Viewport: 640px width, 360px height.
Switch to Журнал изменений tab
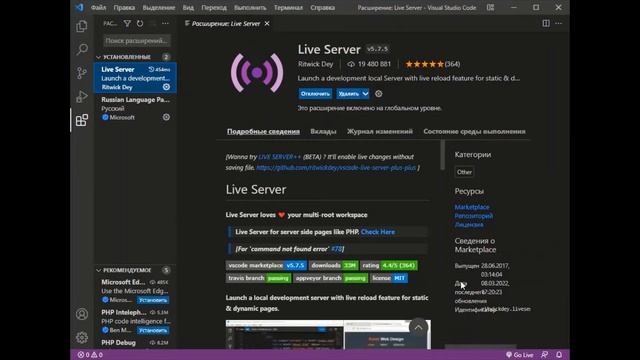380,131
